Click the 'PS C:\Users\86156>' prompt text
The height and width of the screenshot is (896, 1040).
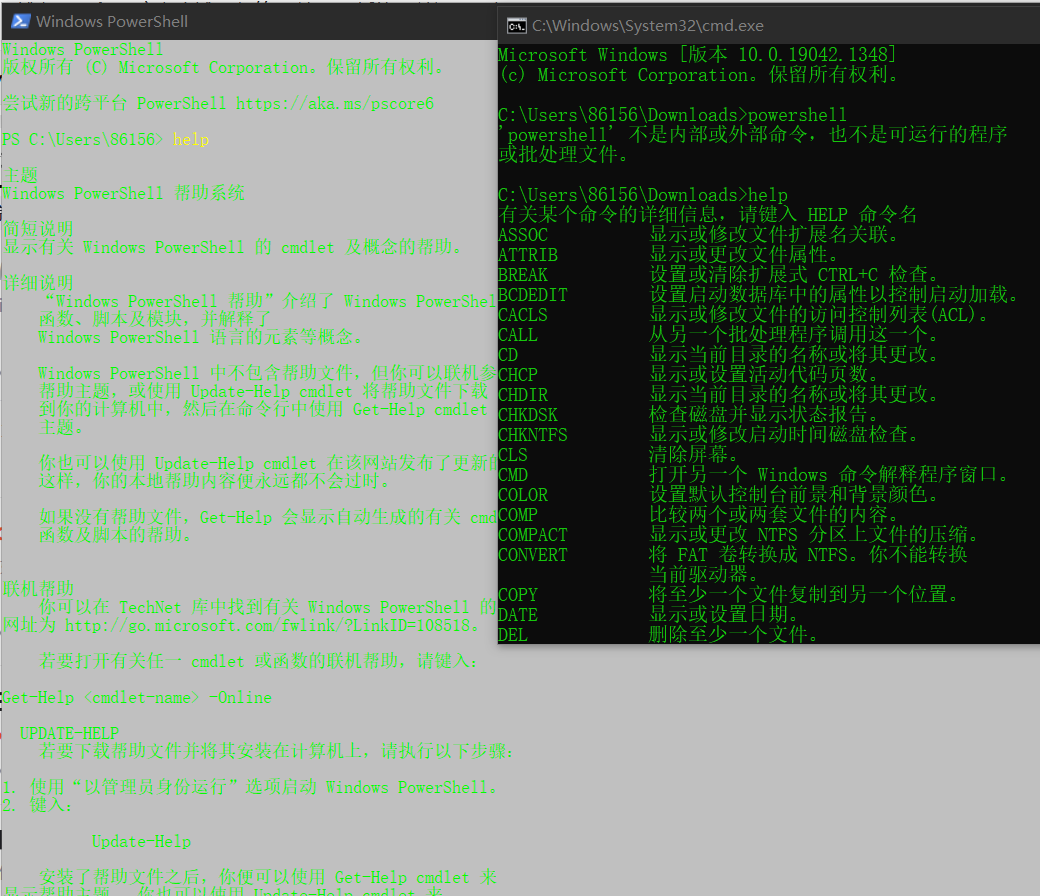point(82,140)
